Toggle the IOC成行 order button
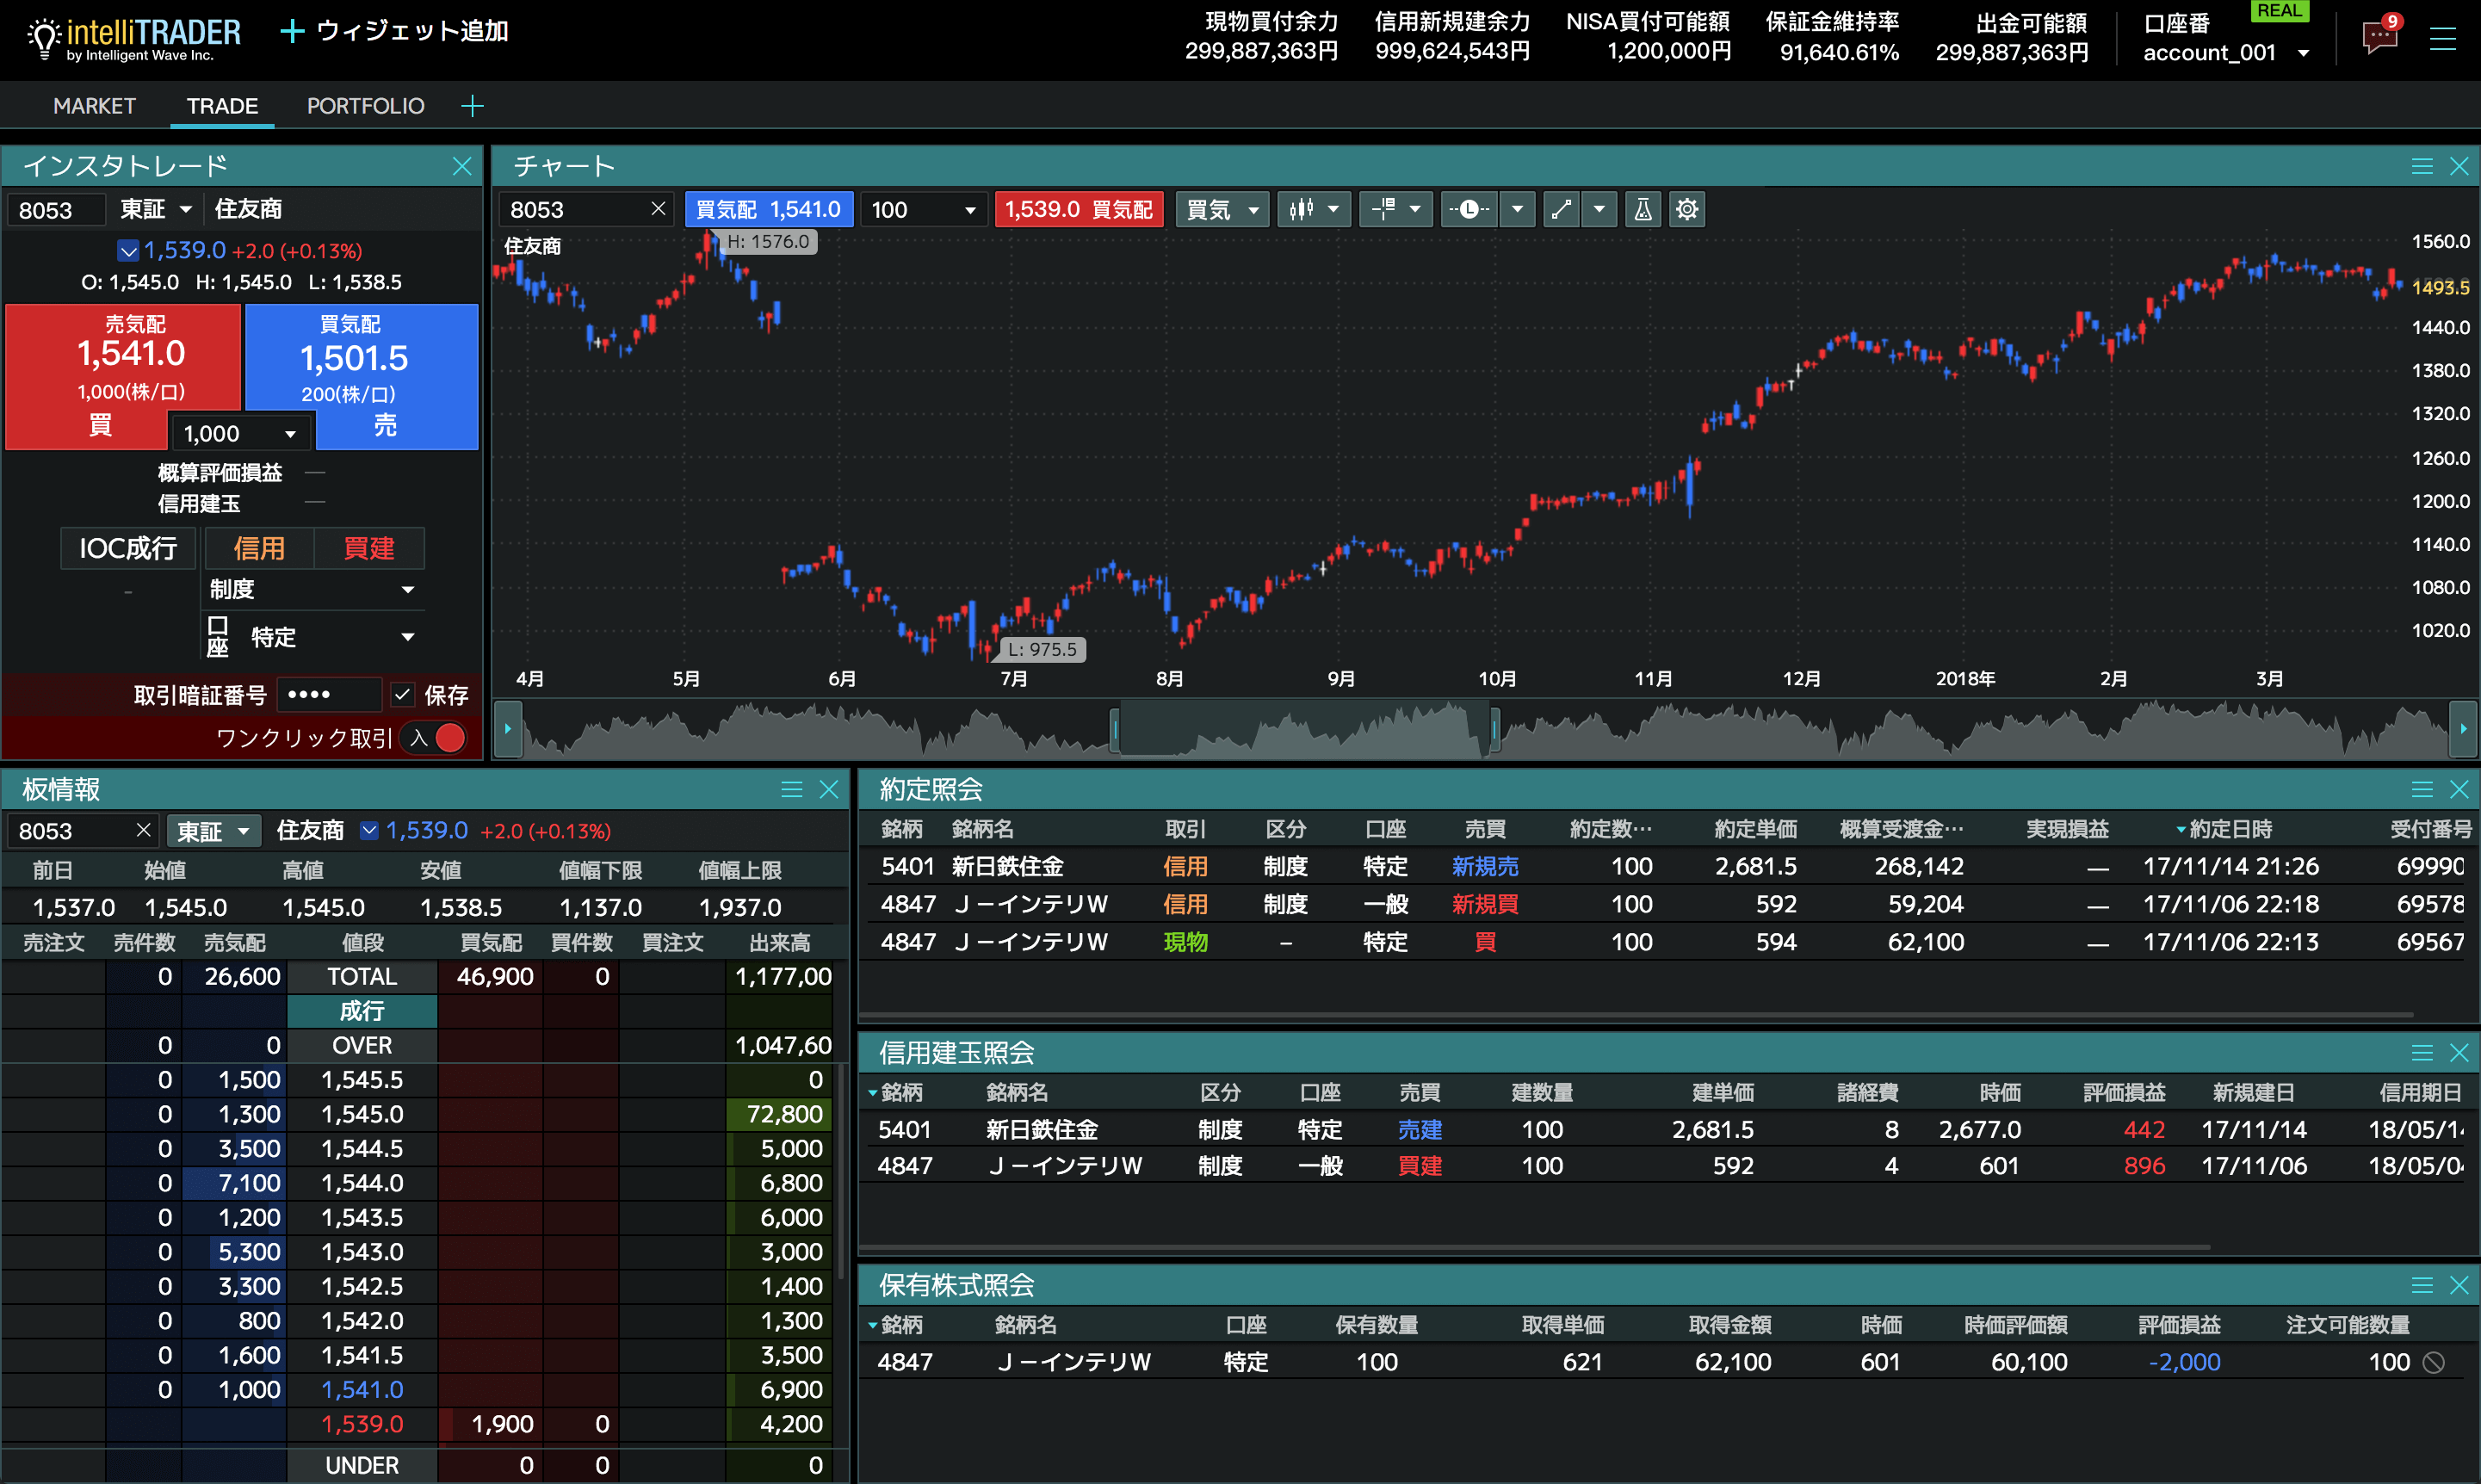This screenshot has width=2481, height=1484. coord(128,548)
